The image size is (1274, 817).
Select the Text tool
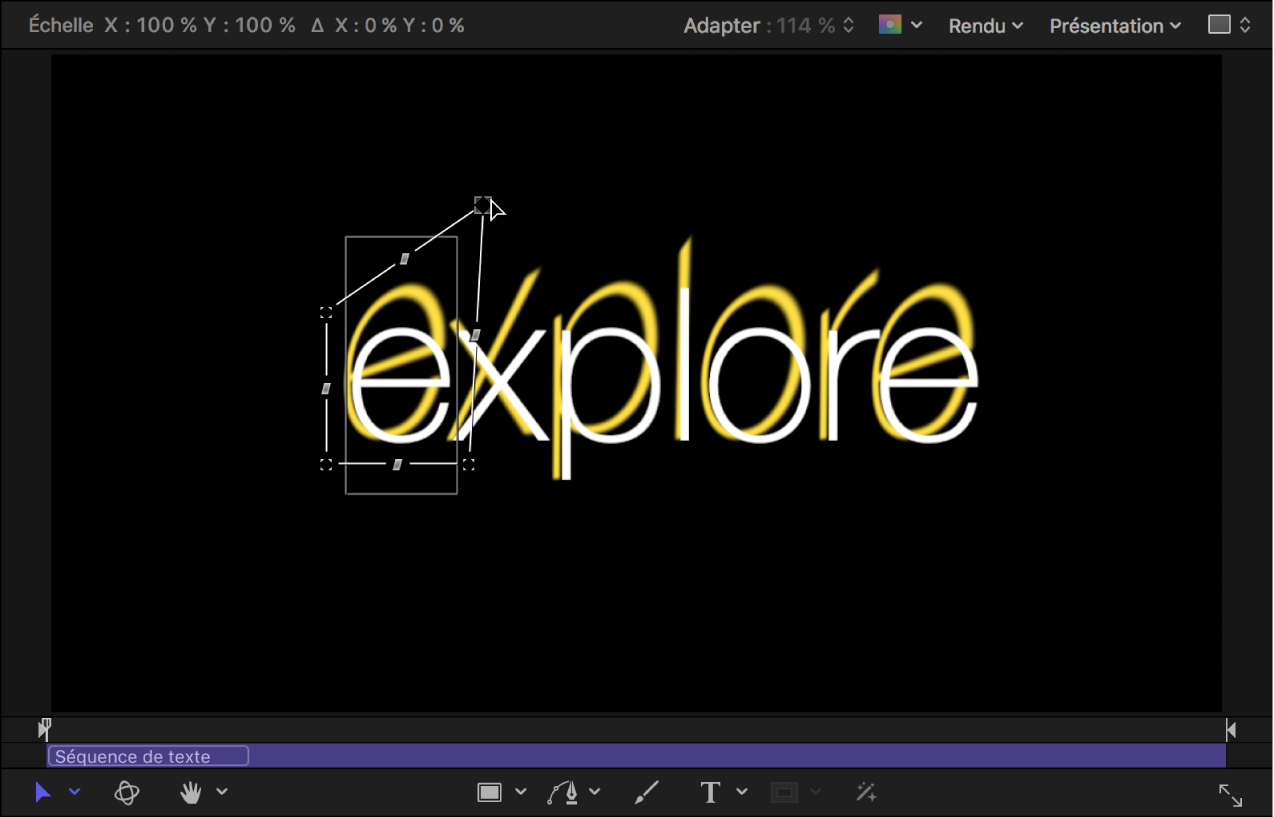tap(711, 792)
